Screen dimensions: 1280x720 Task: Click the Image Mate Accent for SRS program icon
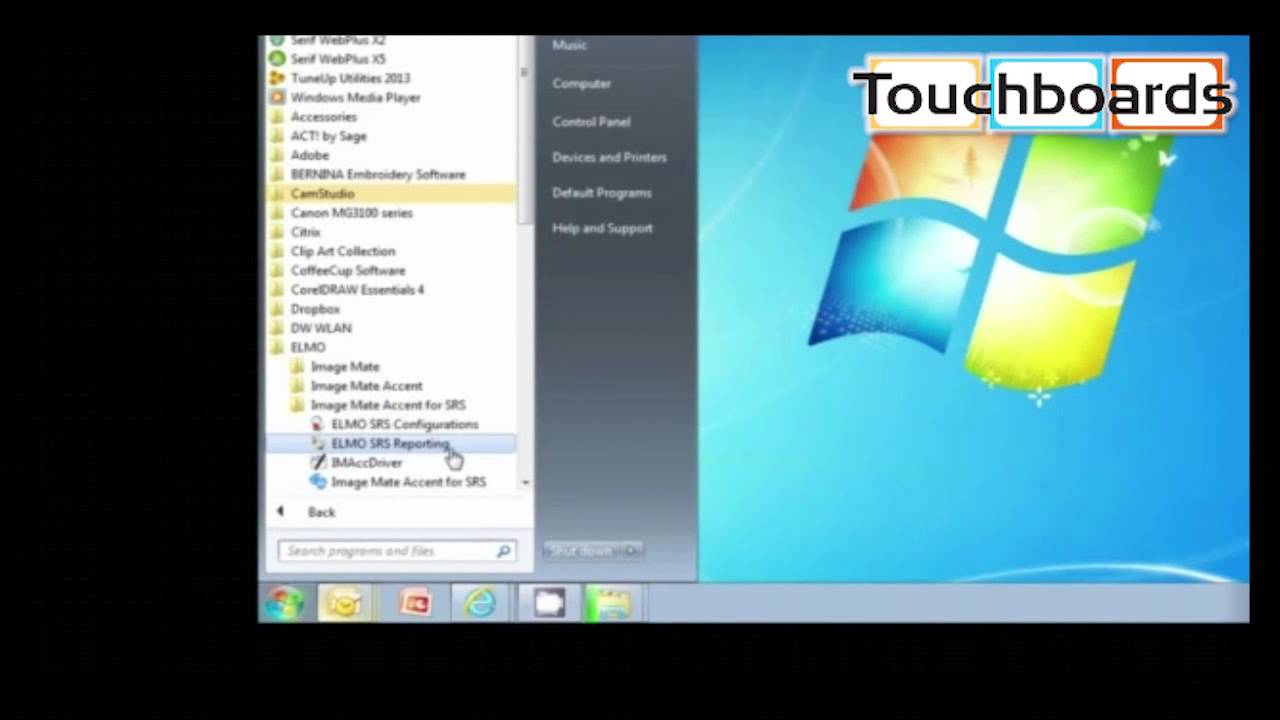click(x=318, y=481)
